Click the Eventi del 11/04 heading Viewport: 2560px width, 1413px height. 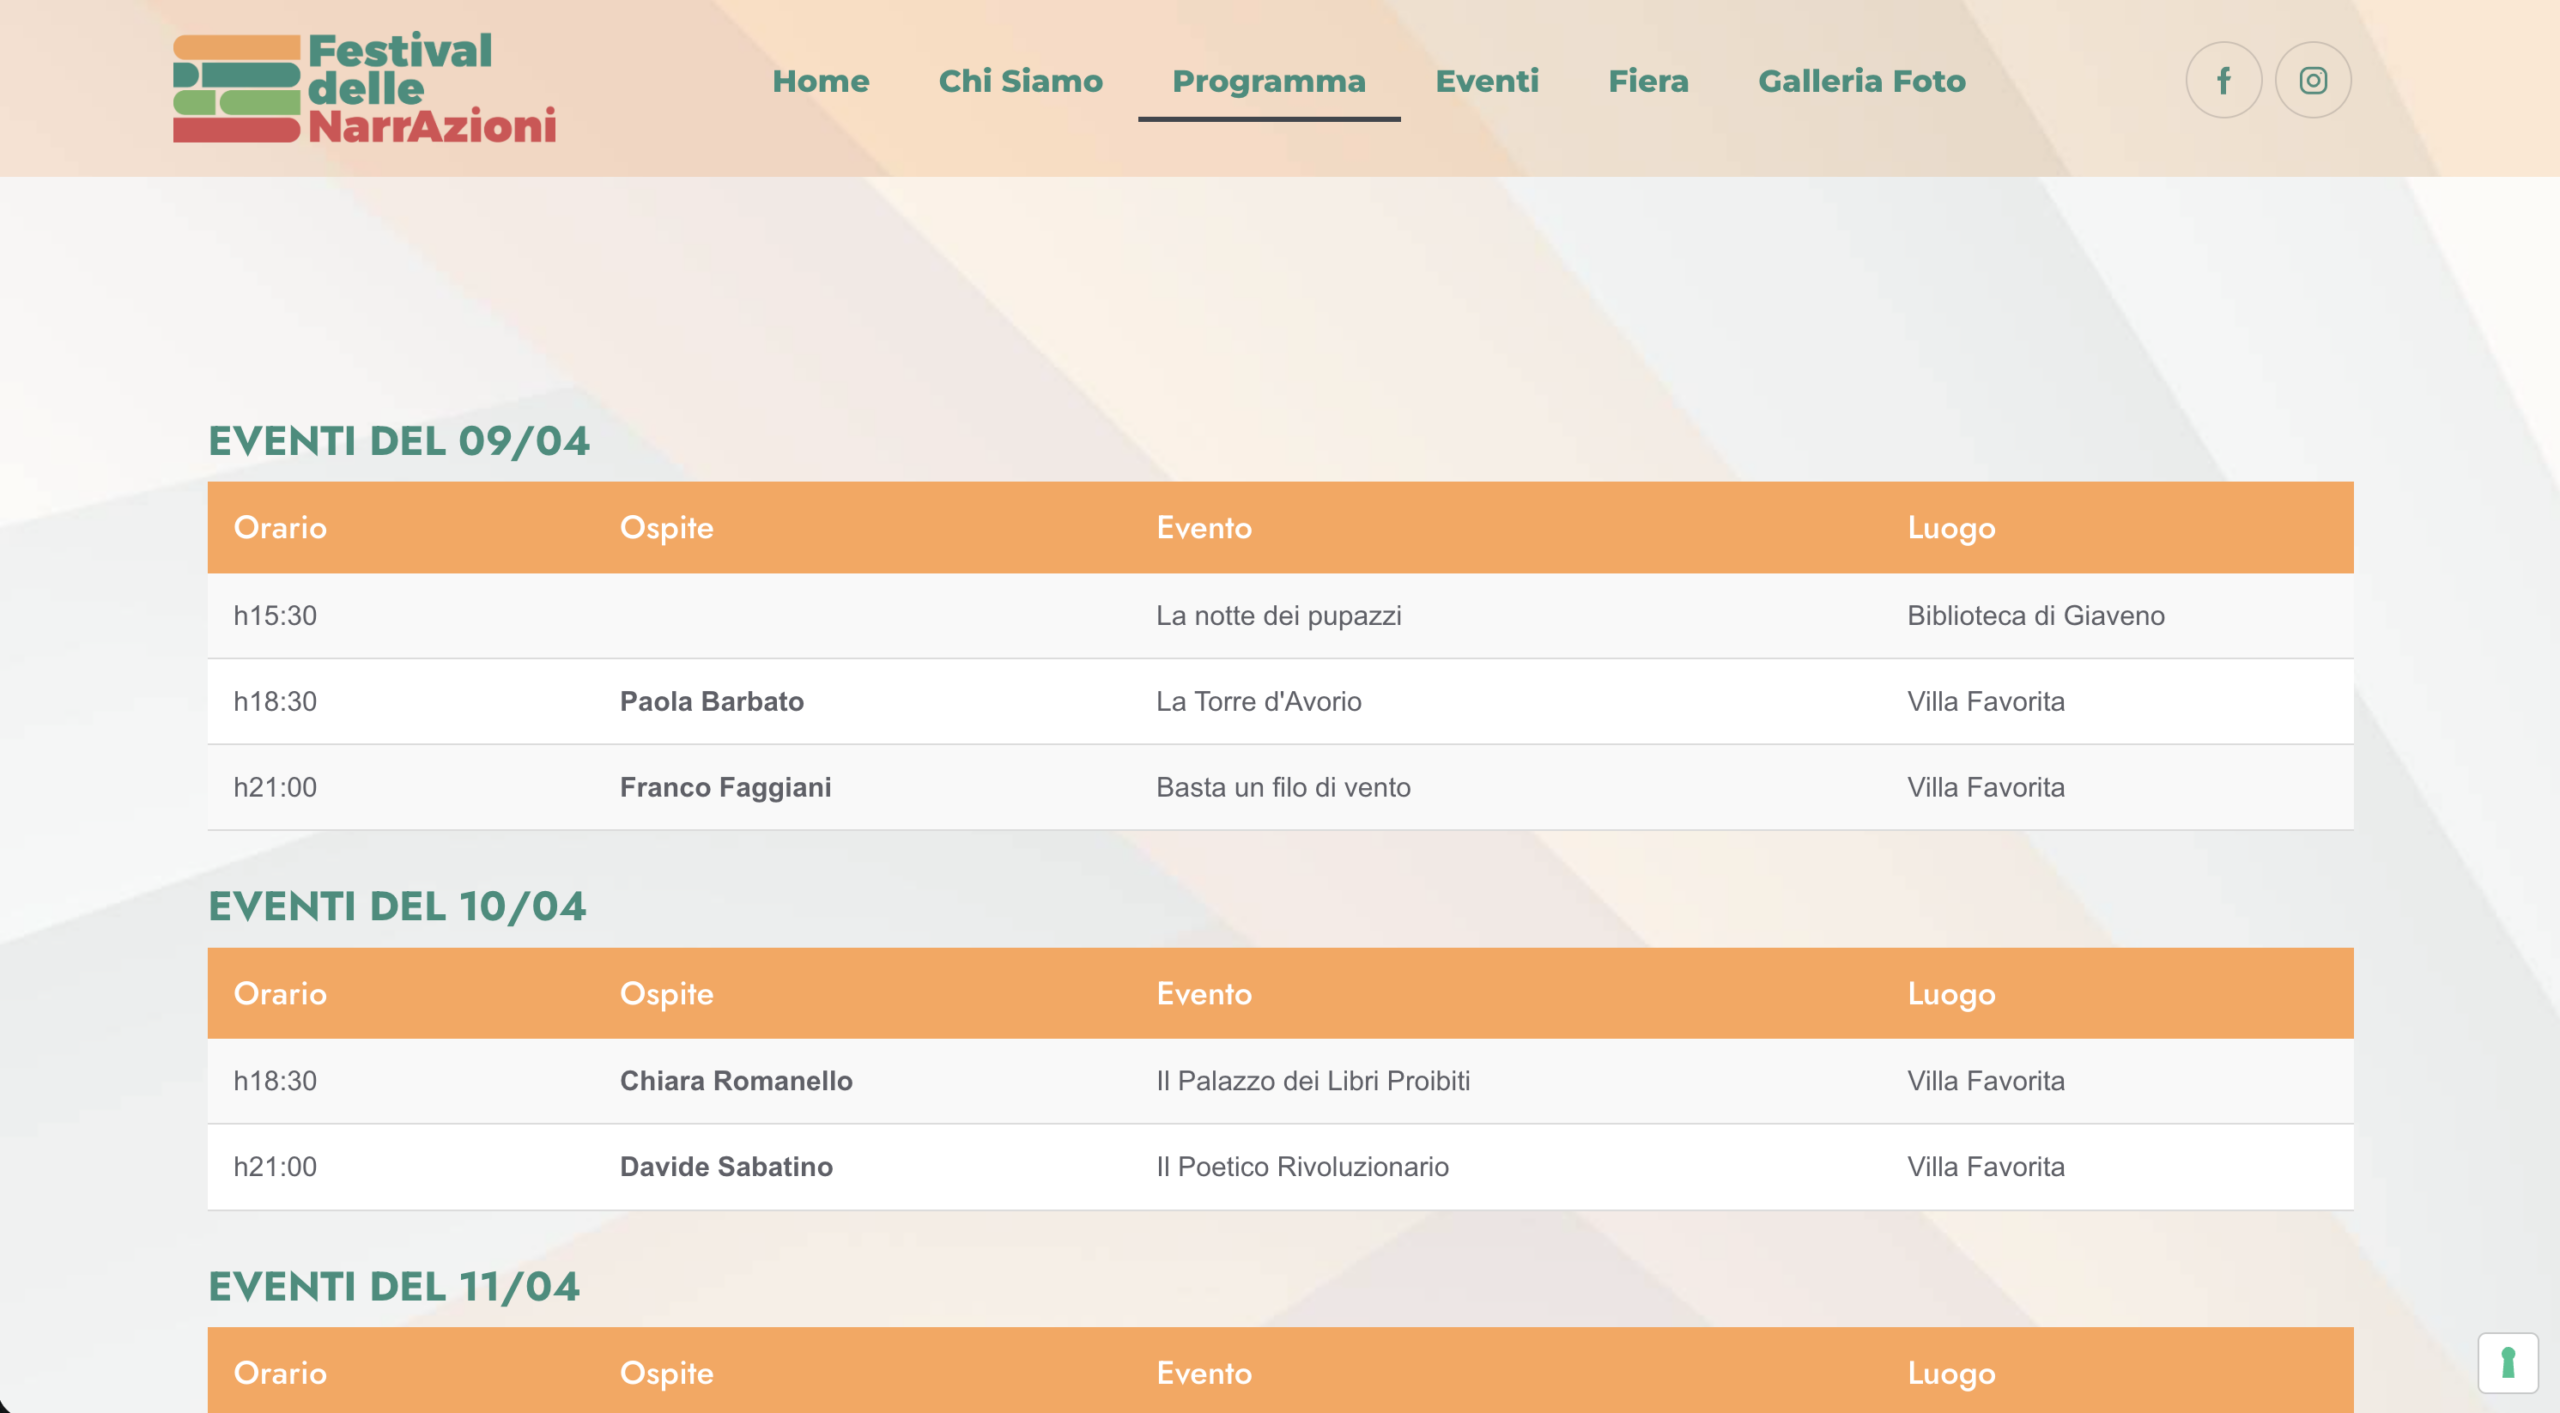[393, 1286]
